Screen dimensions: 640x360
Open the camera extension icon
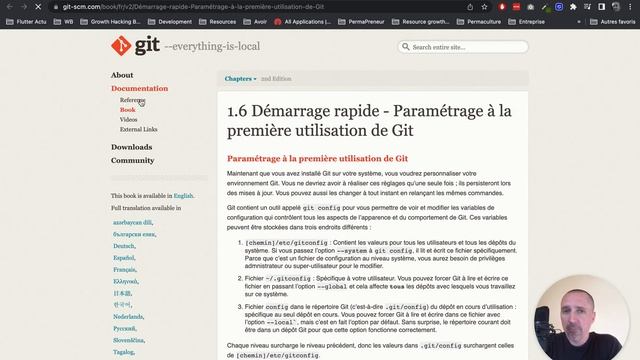(530, 7)
